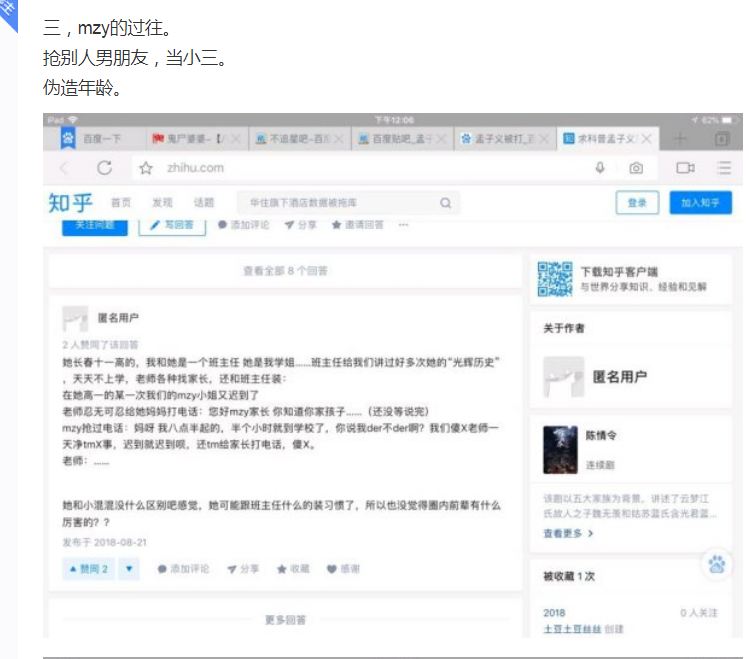Click the 匿名用户 avatar in 关于作者
749x659 pixels.
tap(564, 377)
